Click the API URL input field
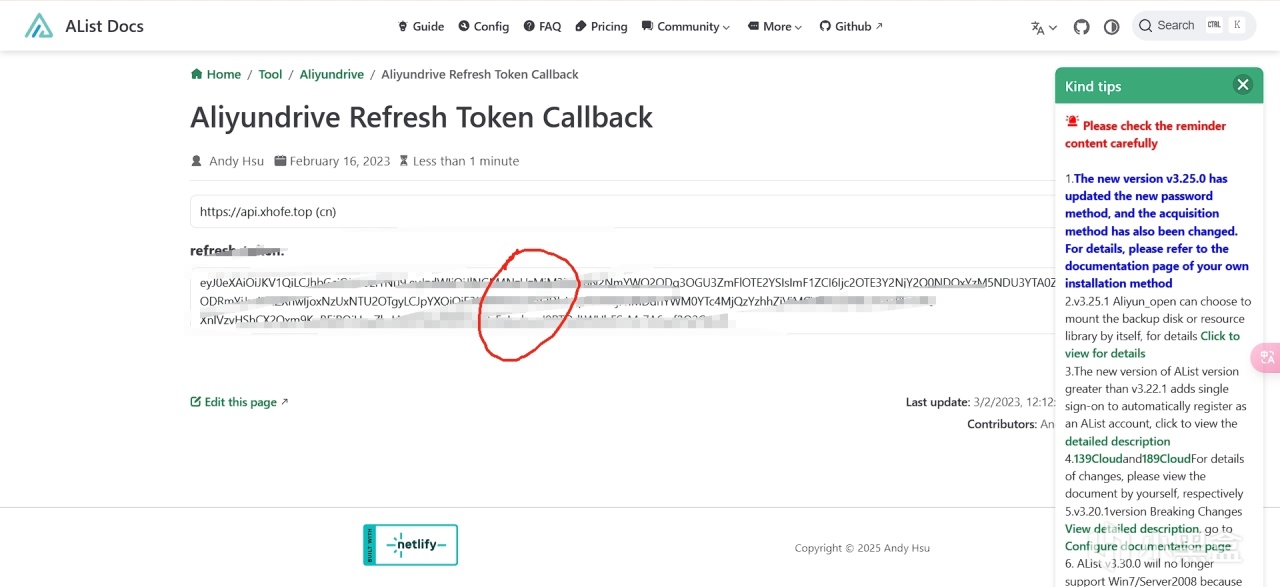1280x587 pixels. [620, 211]
